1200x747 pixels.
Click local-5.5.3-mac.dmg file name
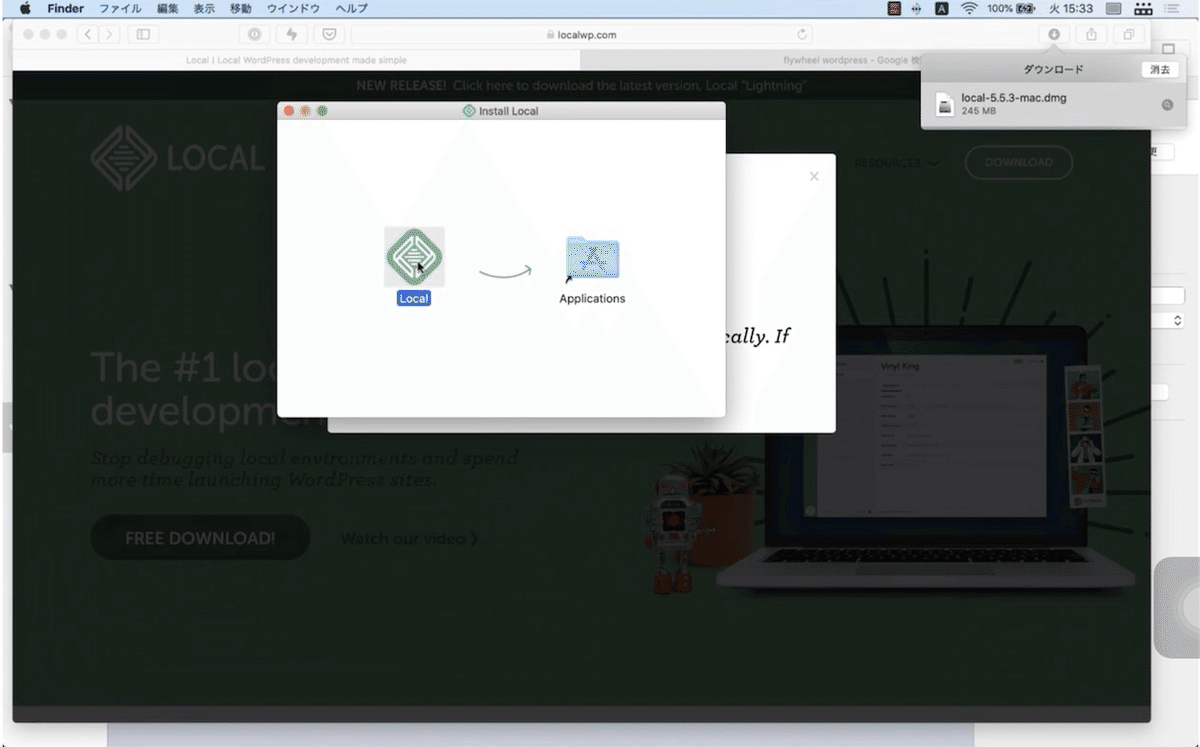(x=1013, y=98)
